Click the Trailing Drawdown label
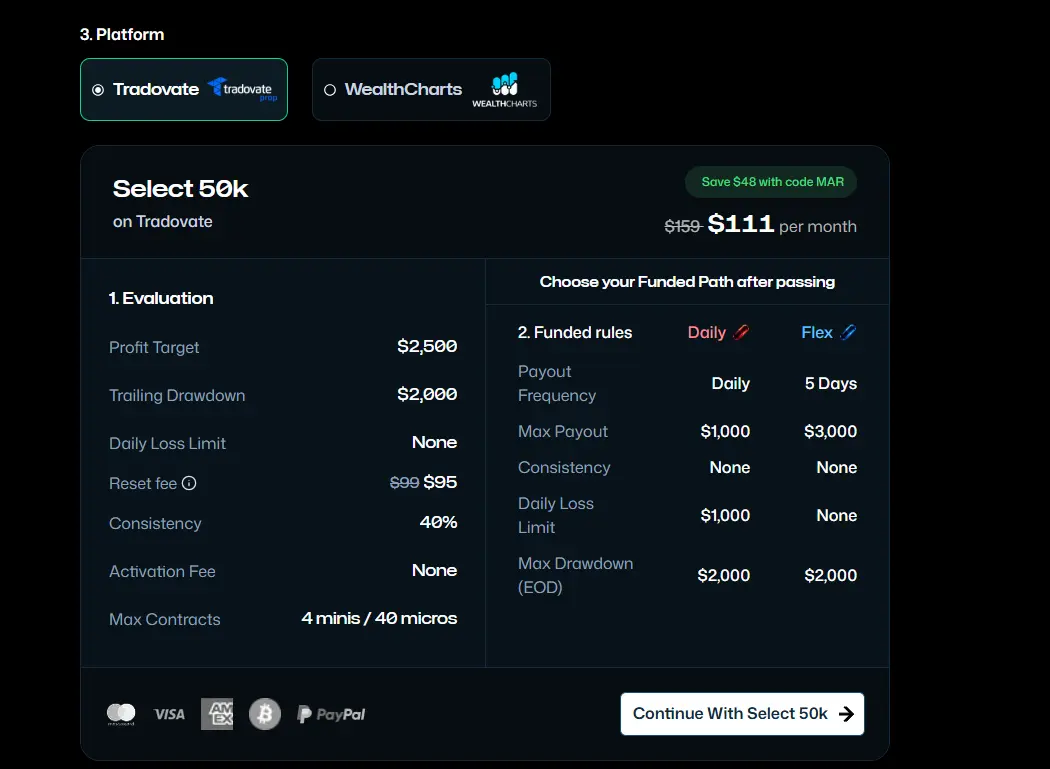This screenshot has width=1050, height=769. [177, 395]
